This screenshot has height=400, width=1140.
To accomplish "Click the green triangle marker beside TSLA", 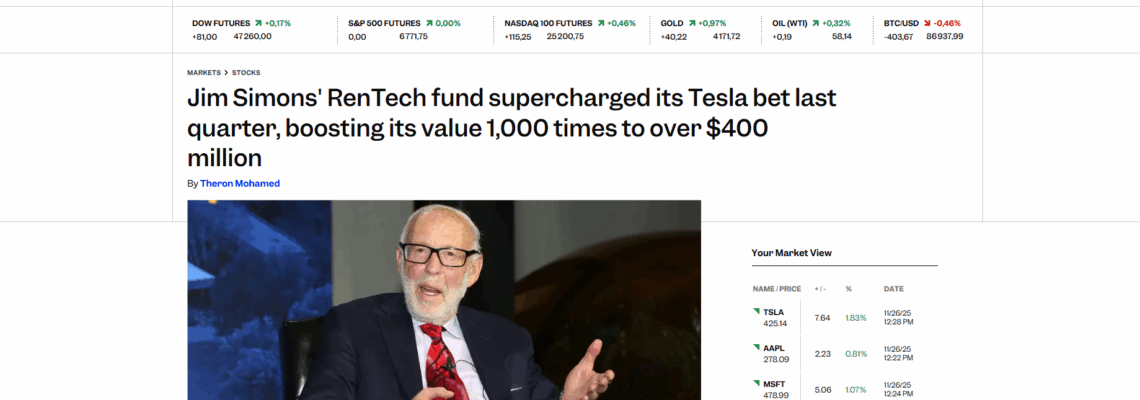I will tap(756, 310).
